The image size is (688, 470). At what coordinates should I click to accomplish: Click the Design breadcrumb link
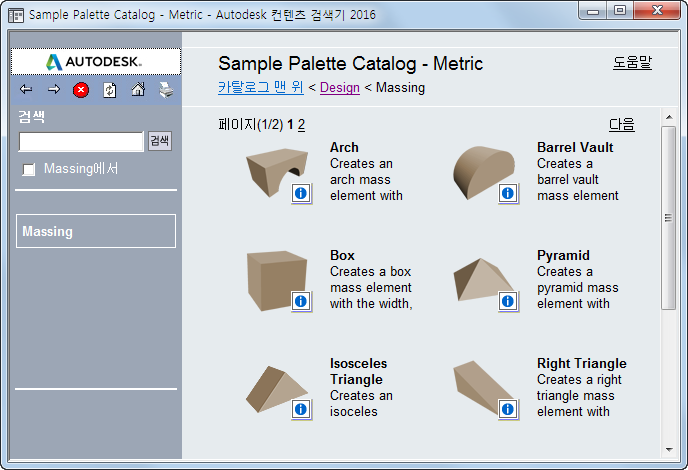point(340,87)
